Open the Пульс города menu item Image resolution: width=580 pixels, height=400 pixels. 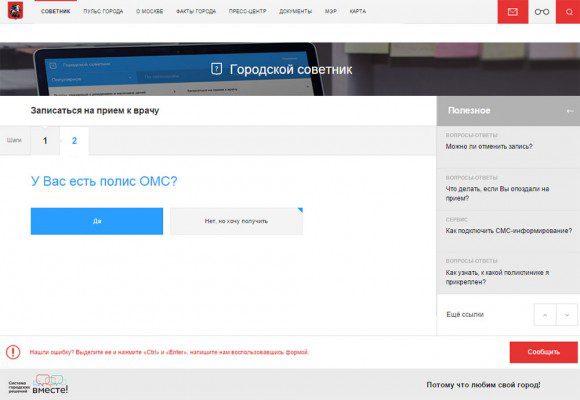(103, 11)
